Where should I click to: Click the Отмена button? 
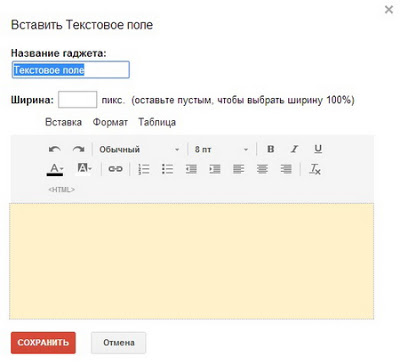[x=119, y=343]
